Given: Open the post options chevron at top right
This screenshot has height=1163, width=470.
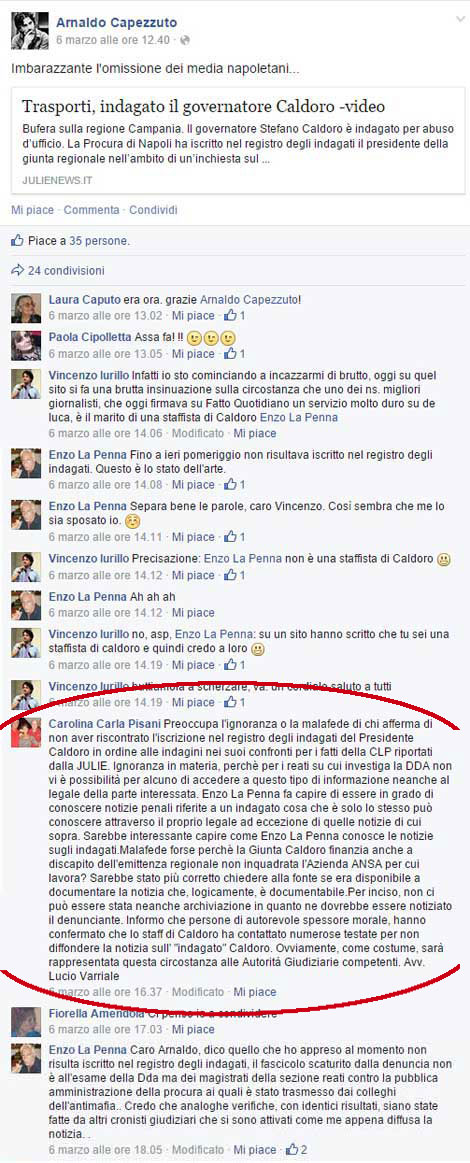Looking at the screenshot, I should 460,19.
